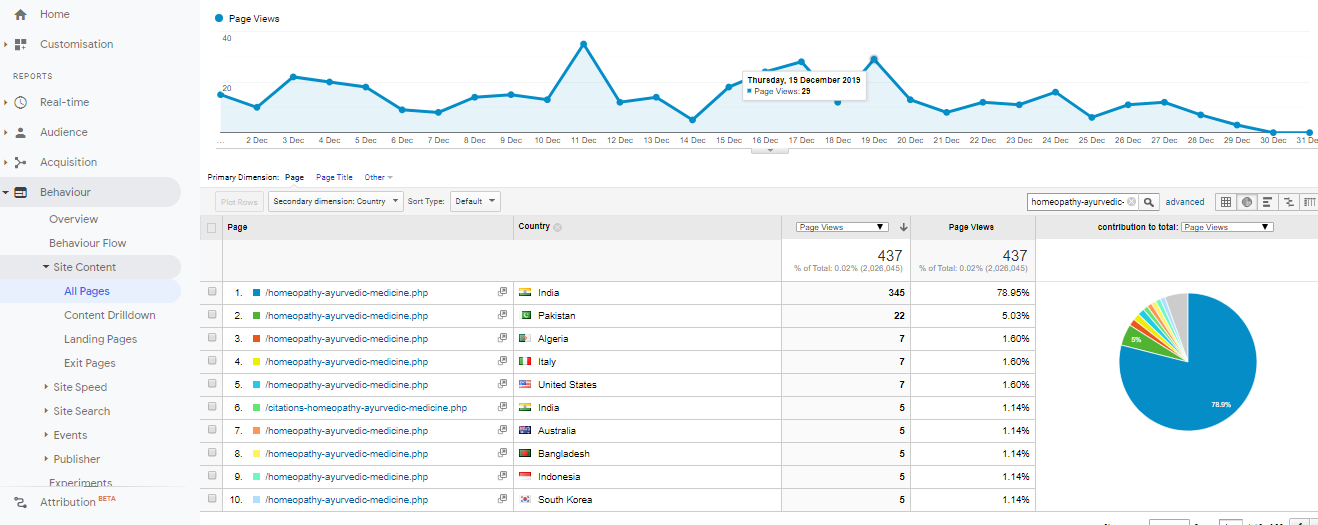Switch to data table view icon
1318x525 pixels.
(x=1225, y=202)
